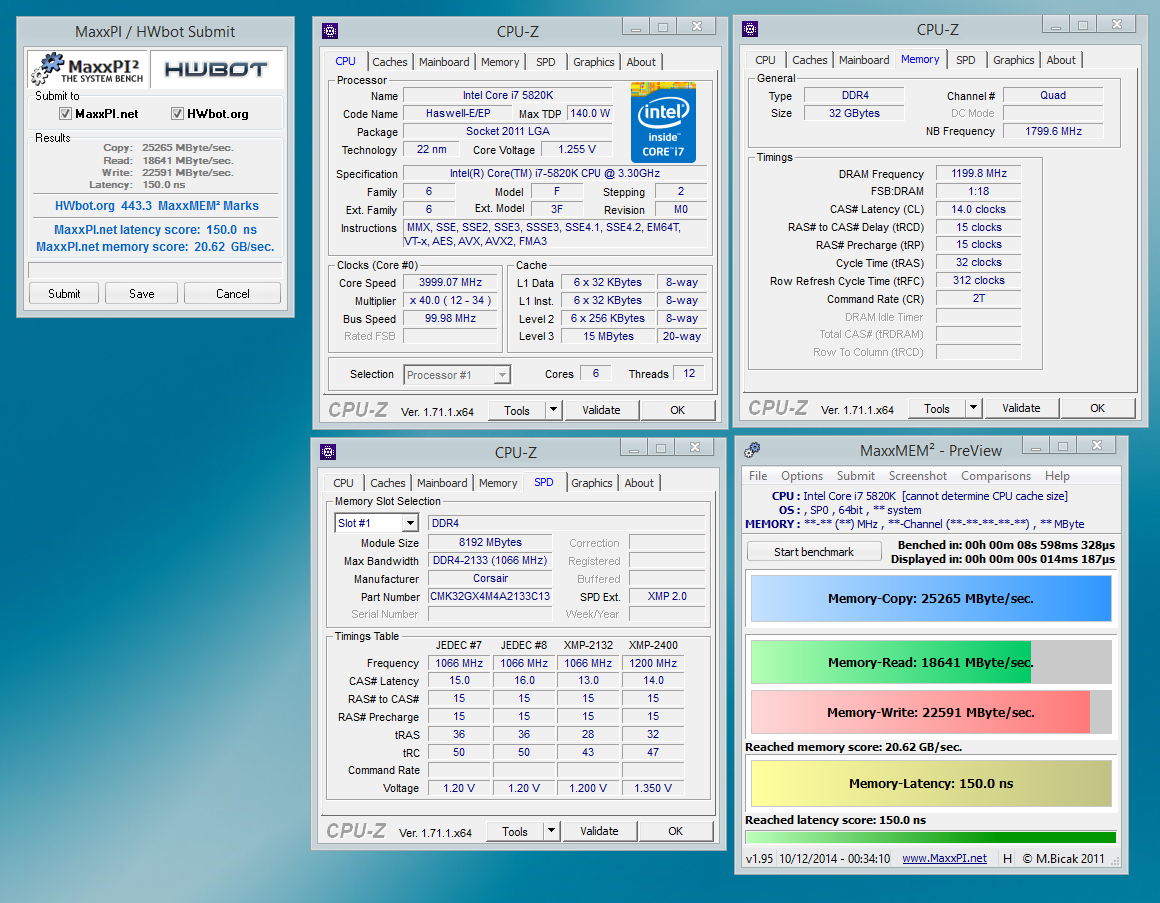Click the MaxxPI² system bench logo
This screenshot has width=1160, height=903.
[88, 69]
